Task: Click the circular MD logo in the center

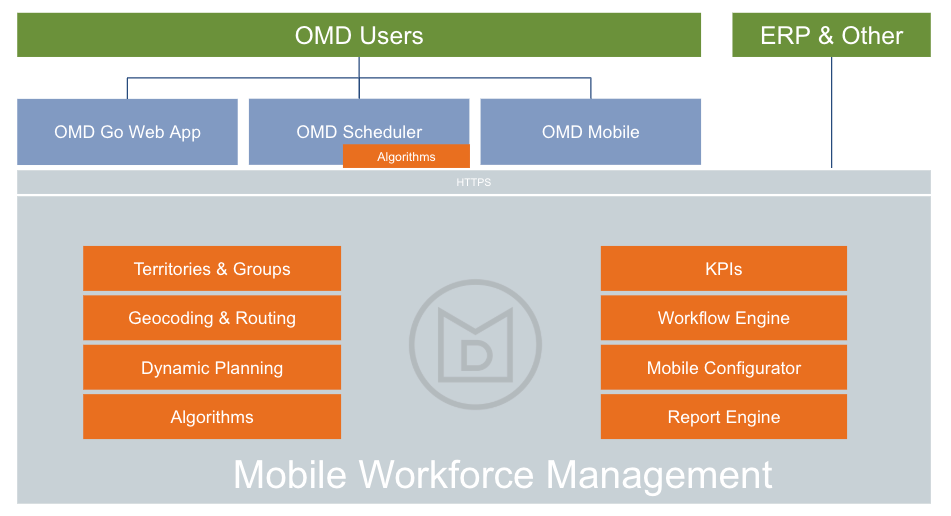Action: [x=475, y=343]
